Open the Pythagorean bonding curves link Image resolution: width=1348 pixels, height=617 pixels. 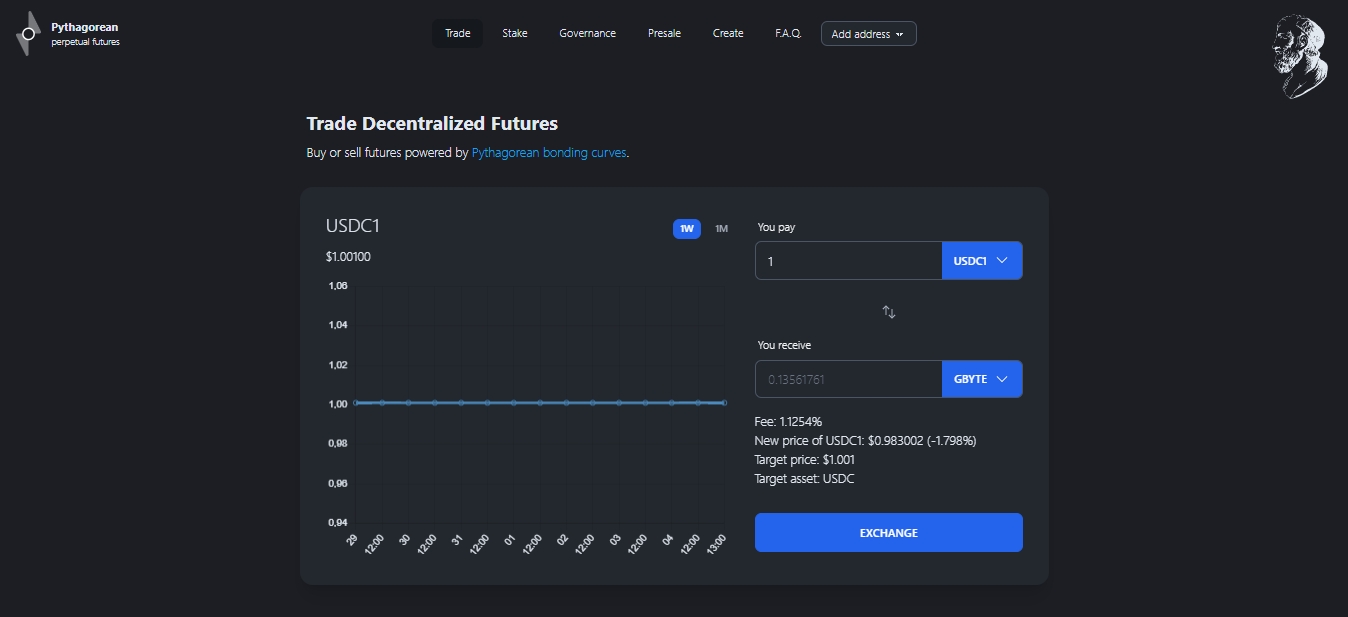pyautogui.click(x=549, y=153)
